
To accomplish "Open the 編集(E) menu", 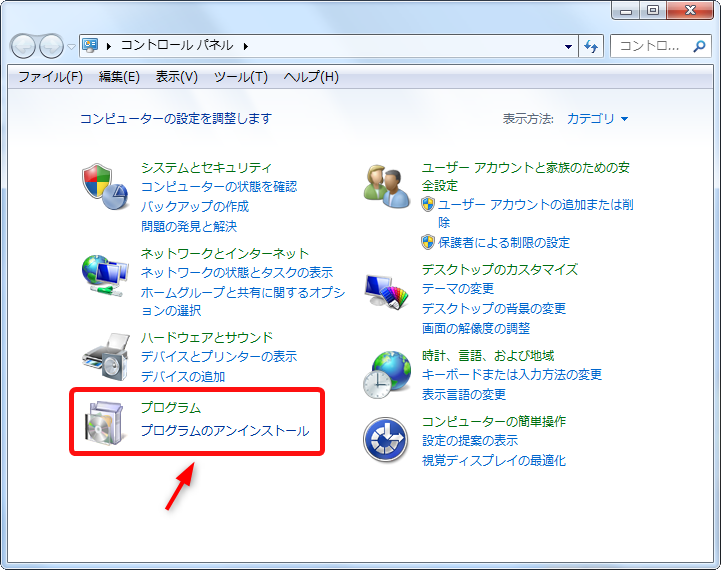I will (x=119, y=77).
